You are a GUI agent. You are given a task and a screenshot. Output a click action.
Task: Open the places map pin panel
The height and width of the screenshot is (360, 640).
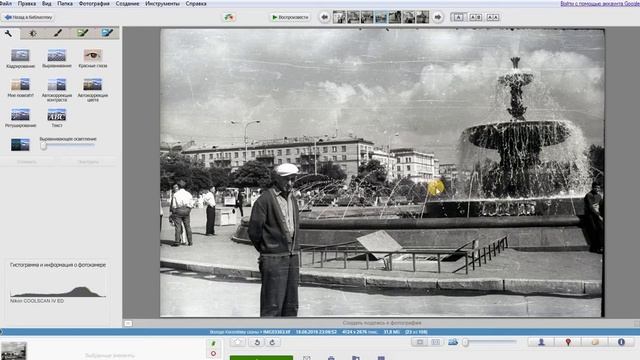click(568, 342)
